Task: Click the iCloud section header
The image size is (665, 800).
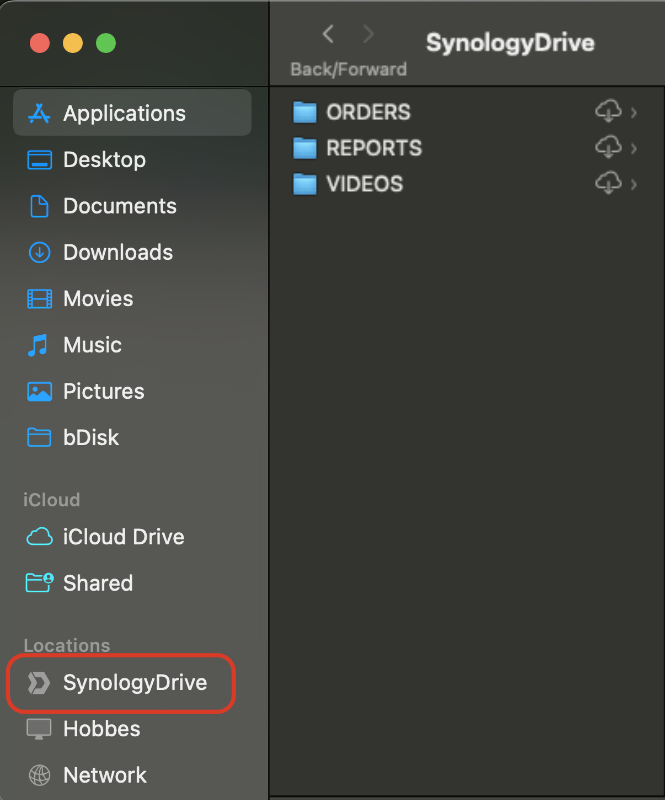Action: [52, 499]
